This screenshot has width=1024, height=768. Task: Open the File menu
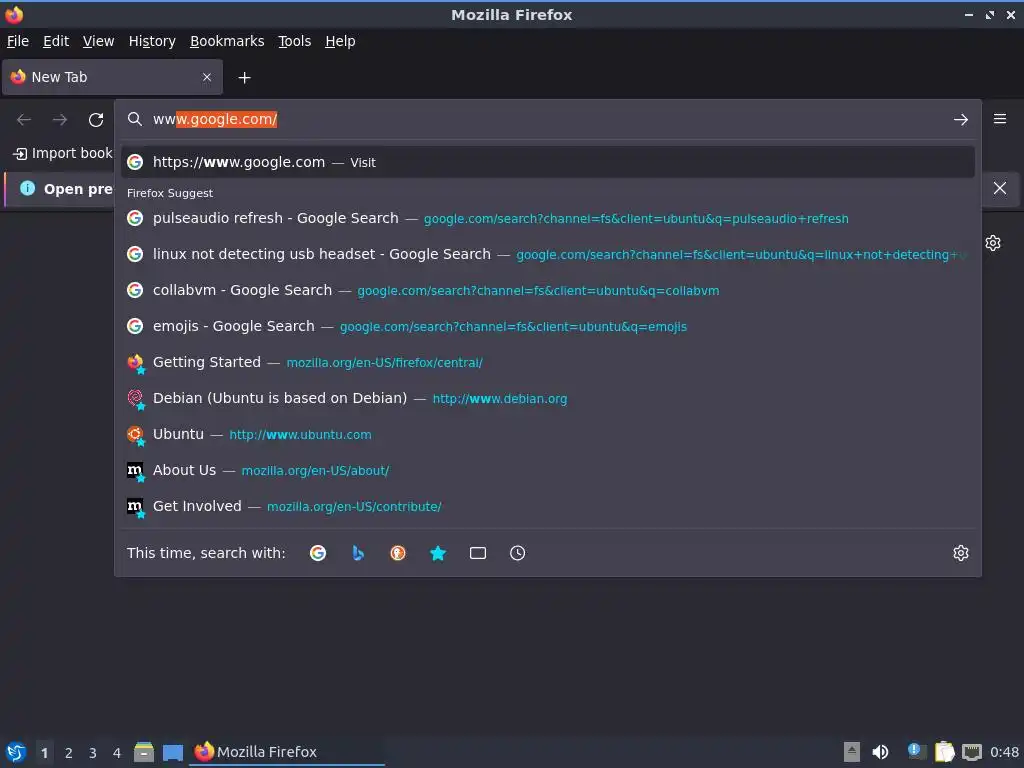click(18, 41)
